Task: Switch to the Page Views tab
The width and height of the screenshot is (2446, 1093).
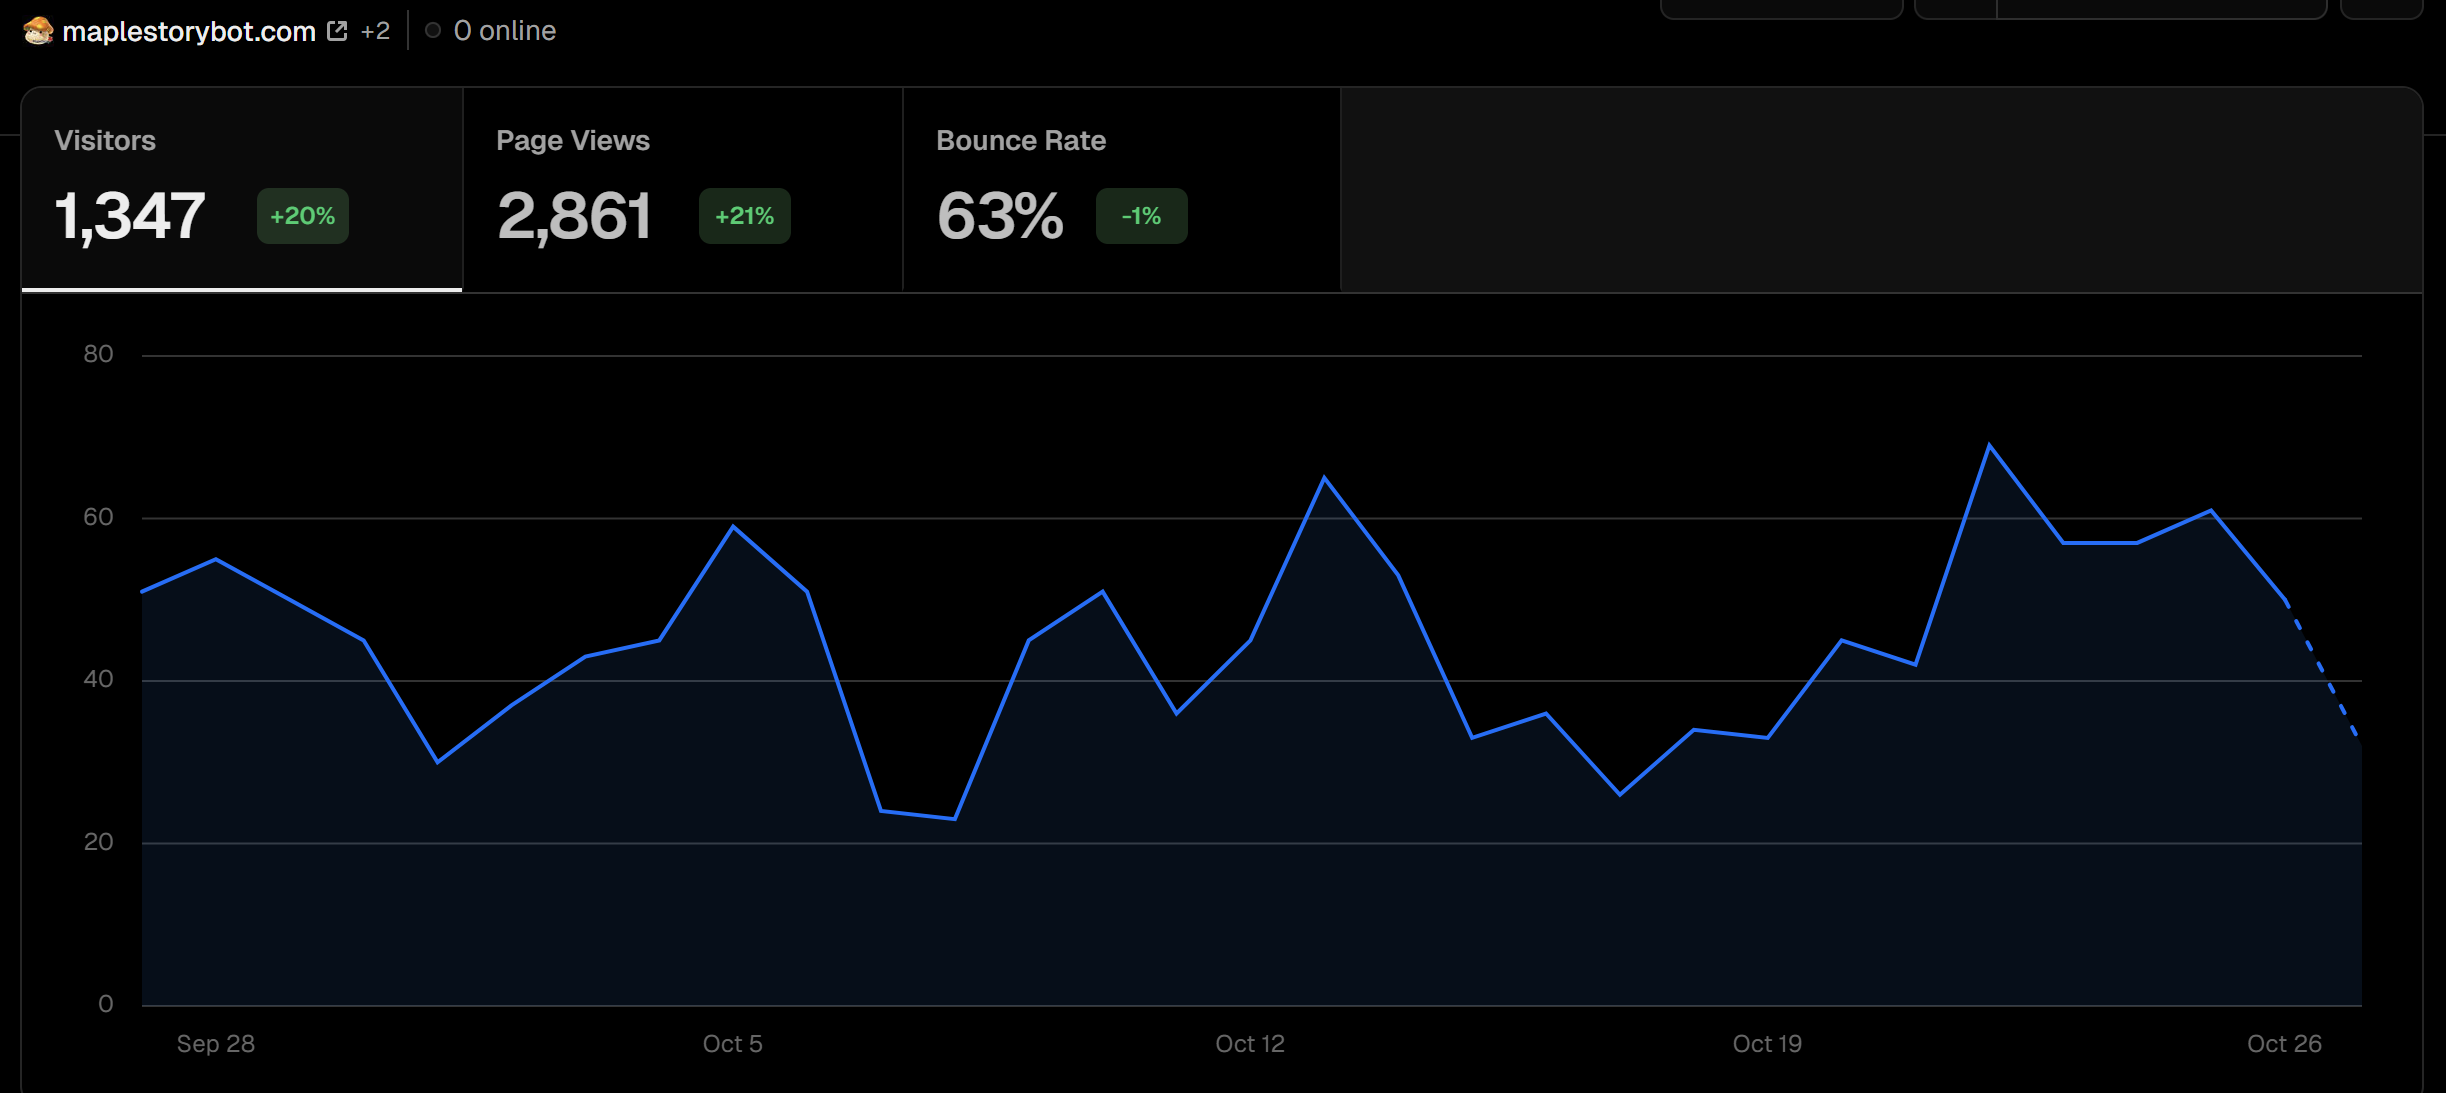Action: point(573,141)
